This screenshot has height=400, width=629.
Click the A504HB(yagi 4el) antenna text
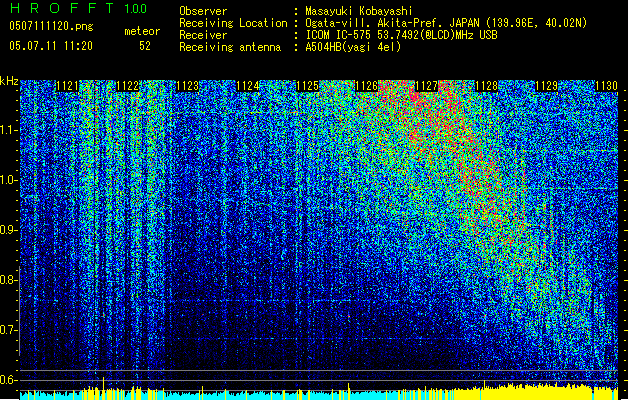(x=353, y=47)
